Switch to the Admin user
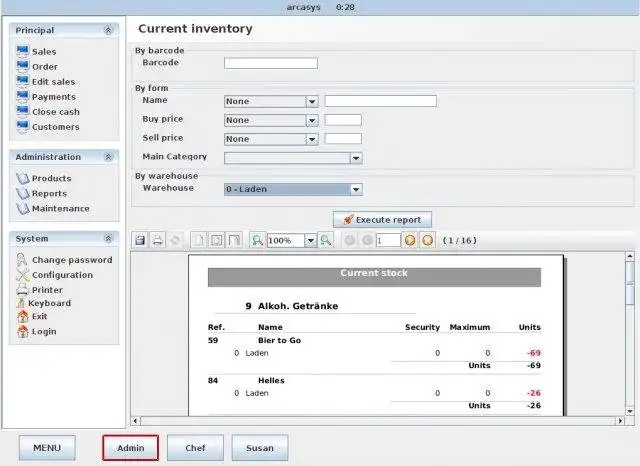Image resolution: width=640 pixels, height=466 pixels. point(131,448)
